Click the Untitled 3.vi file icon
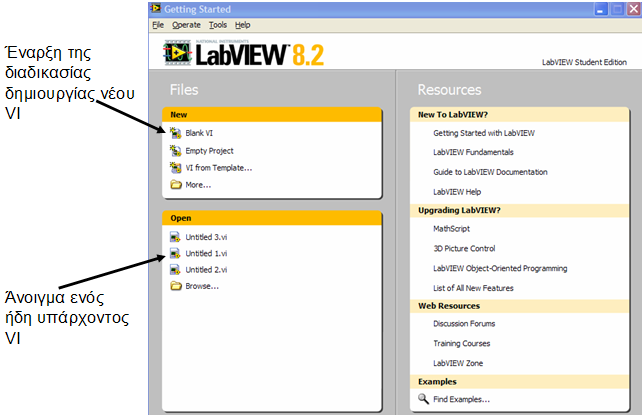This screenshot has width=643, height=415. 175,237
